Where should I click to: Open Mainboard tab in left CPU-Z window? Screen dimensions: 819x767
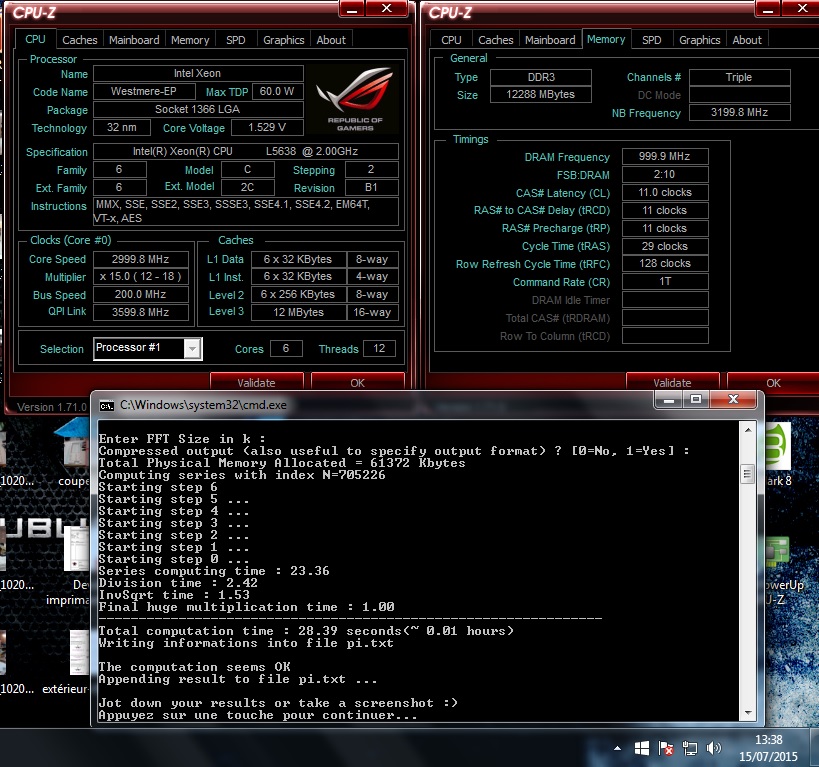(x=134, y=40)
